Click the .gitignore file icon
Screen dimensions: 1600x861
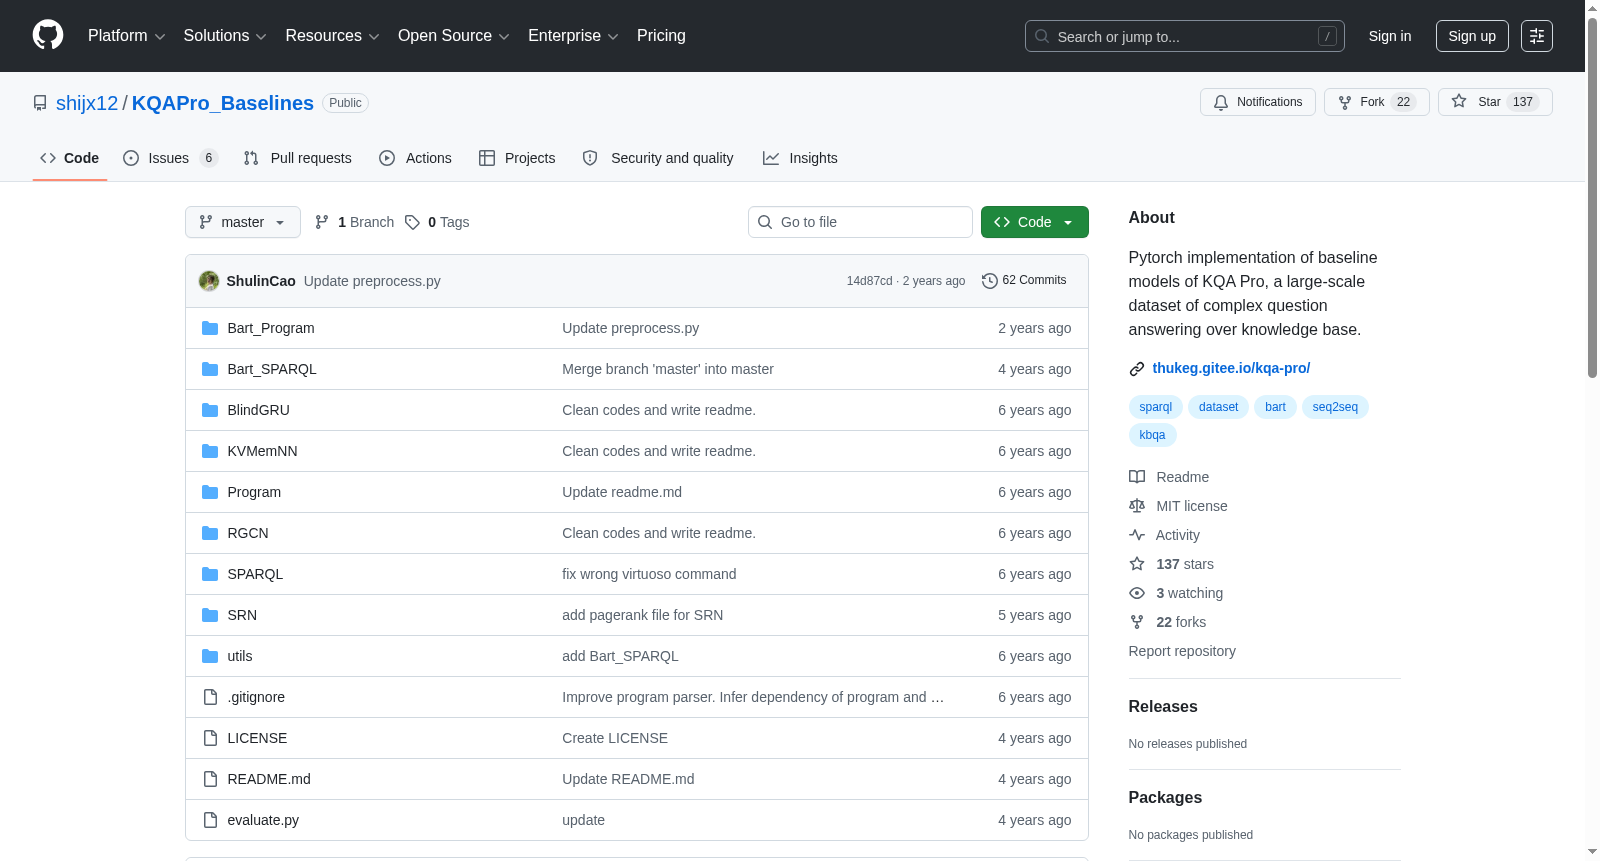(x=210, y=697)
